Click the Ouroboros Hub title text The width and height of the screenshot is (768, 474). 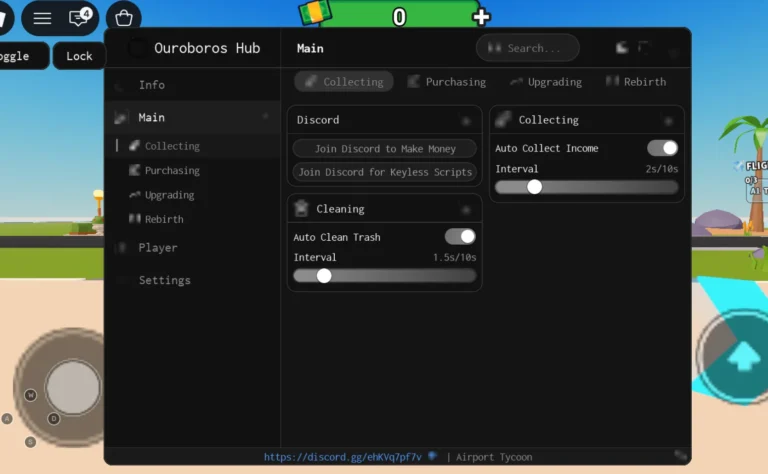pyautogui.click(x=207, y=48)
